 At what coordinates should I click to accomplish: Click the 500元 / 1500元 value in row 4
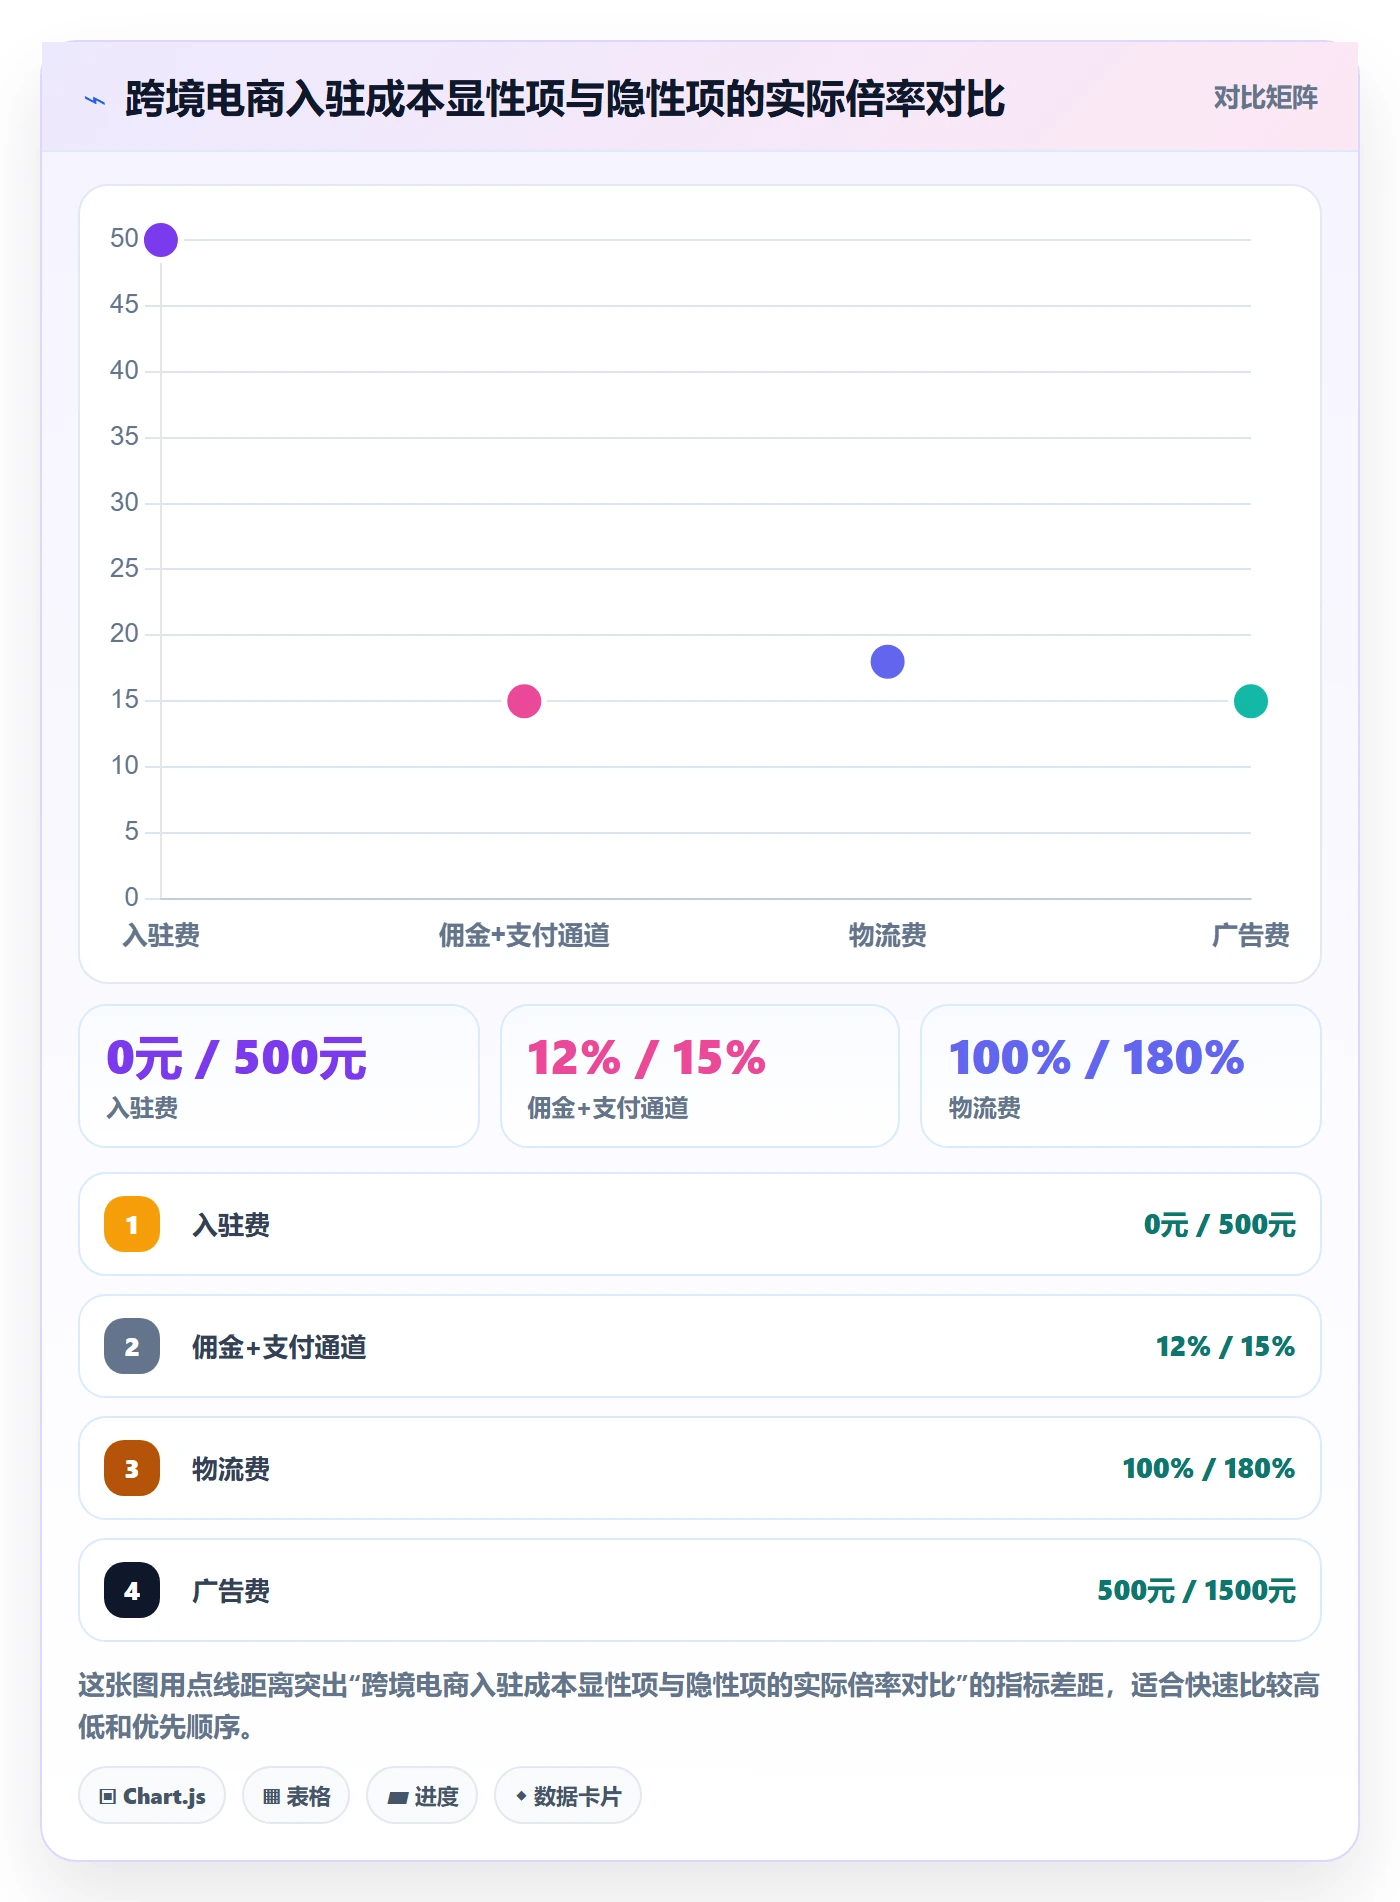pos(1196,1591)
